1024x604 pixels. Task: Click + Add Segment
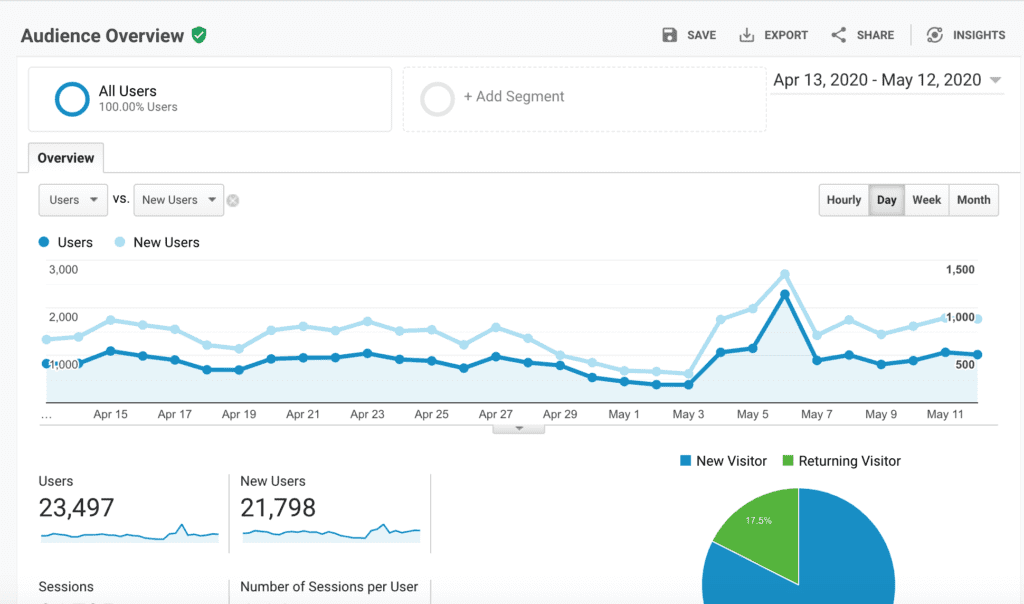(x=514, y=97)
